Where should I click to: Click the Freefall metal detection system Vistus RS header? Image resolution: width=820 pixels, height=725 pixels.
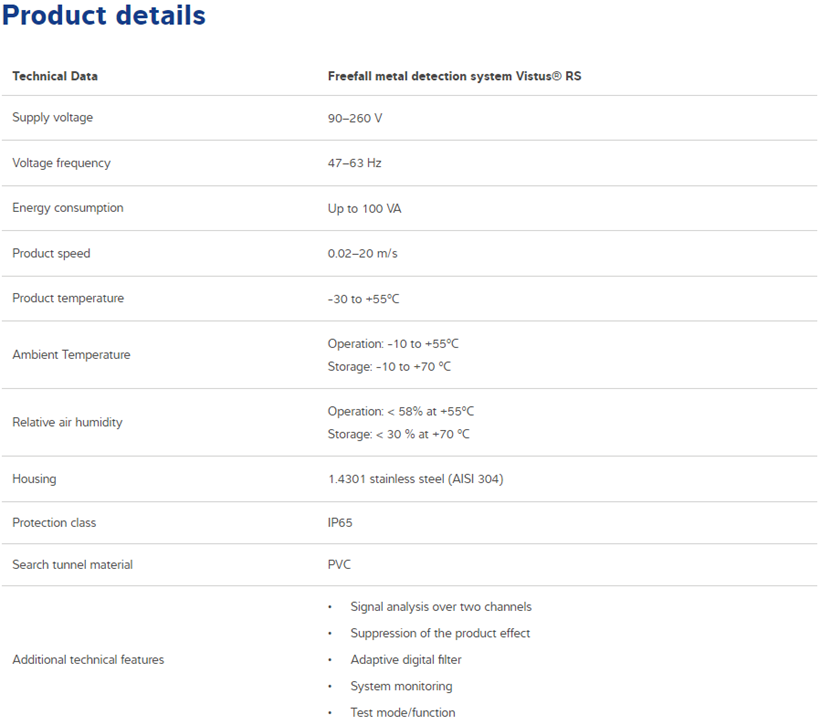click(454, 76)
